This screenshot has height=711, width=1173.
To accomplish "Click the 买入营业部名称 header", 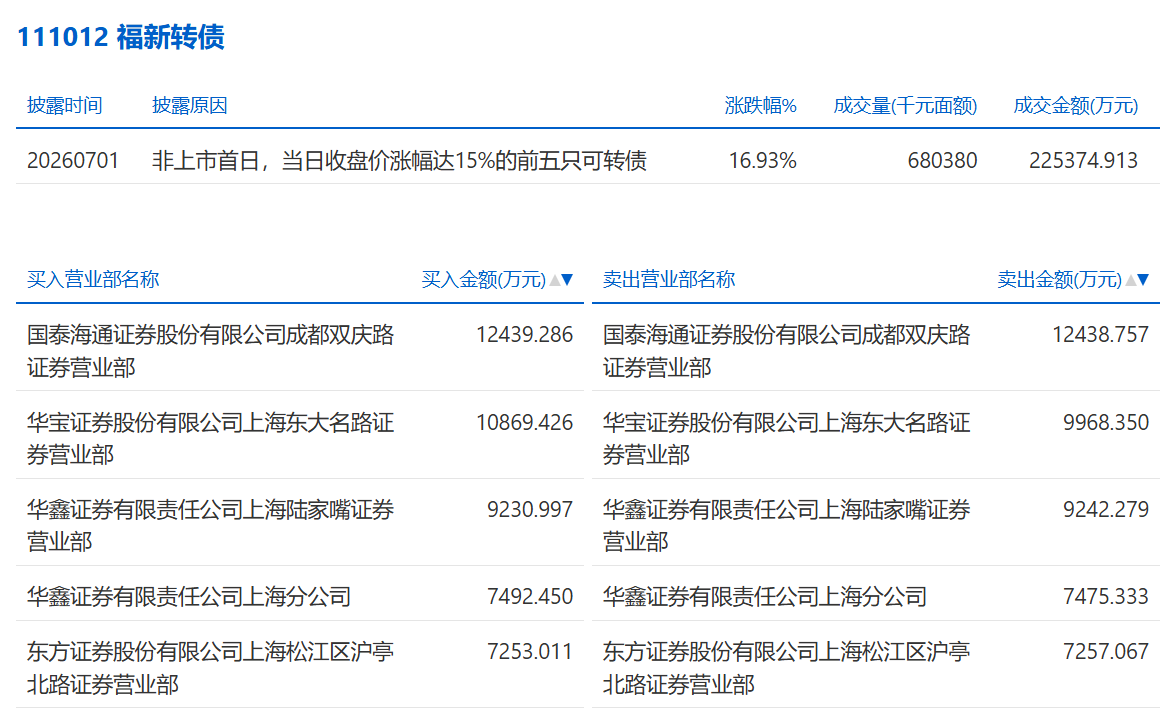I will coord(93,280).
